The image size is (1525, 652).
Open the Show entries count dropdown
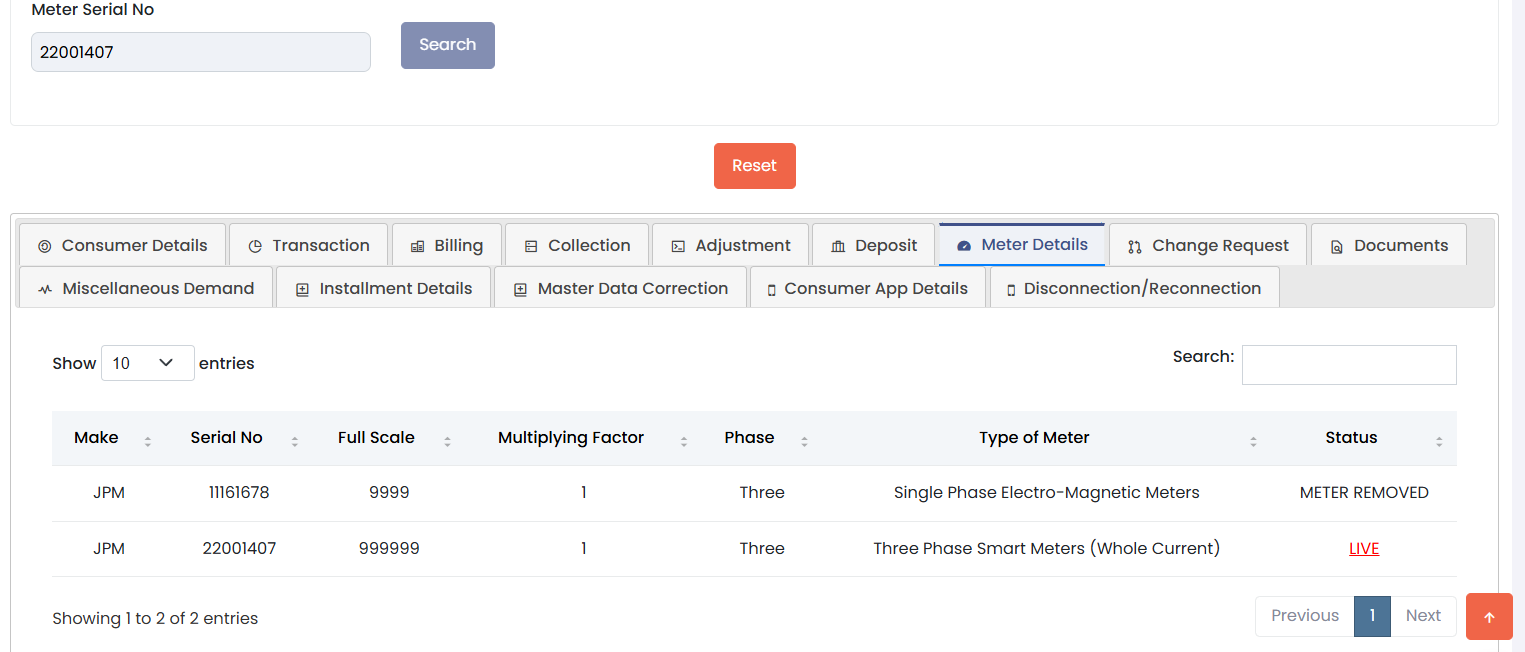[x=147, y=363]
